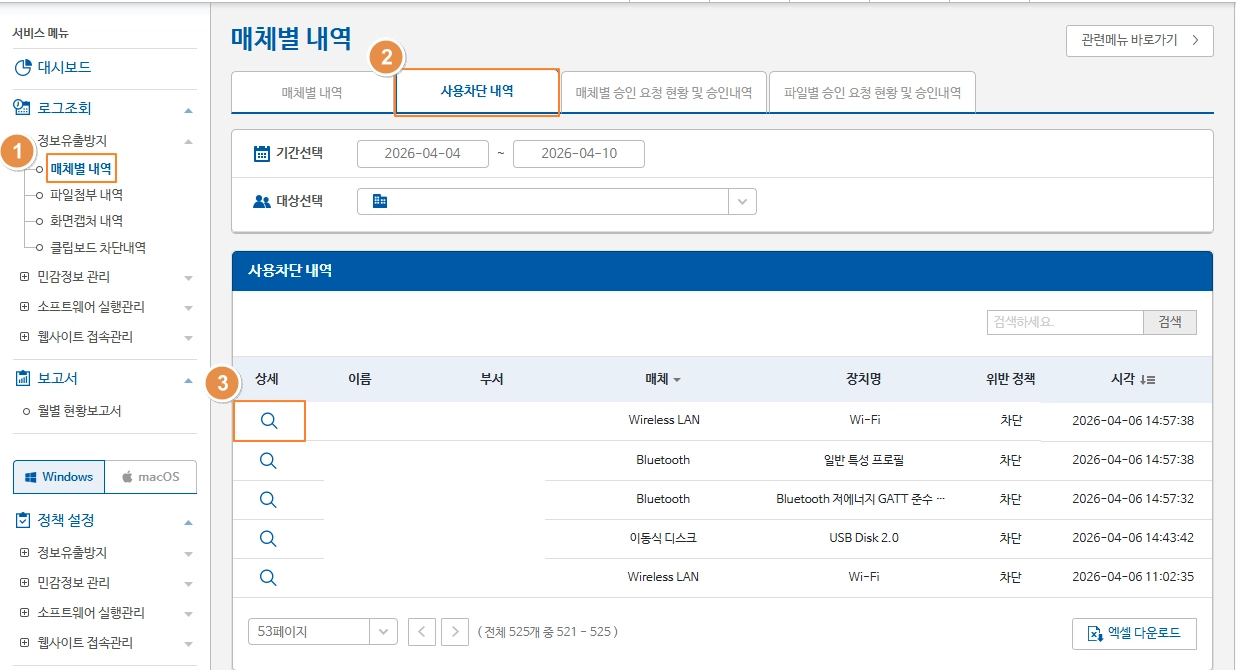
Task: Open detail magnifier for the first Wireless LAN row
Action: tap(268, 420)
